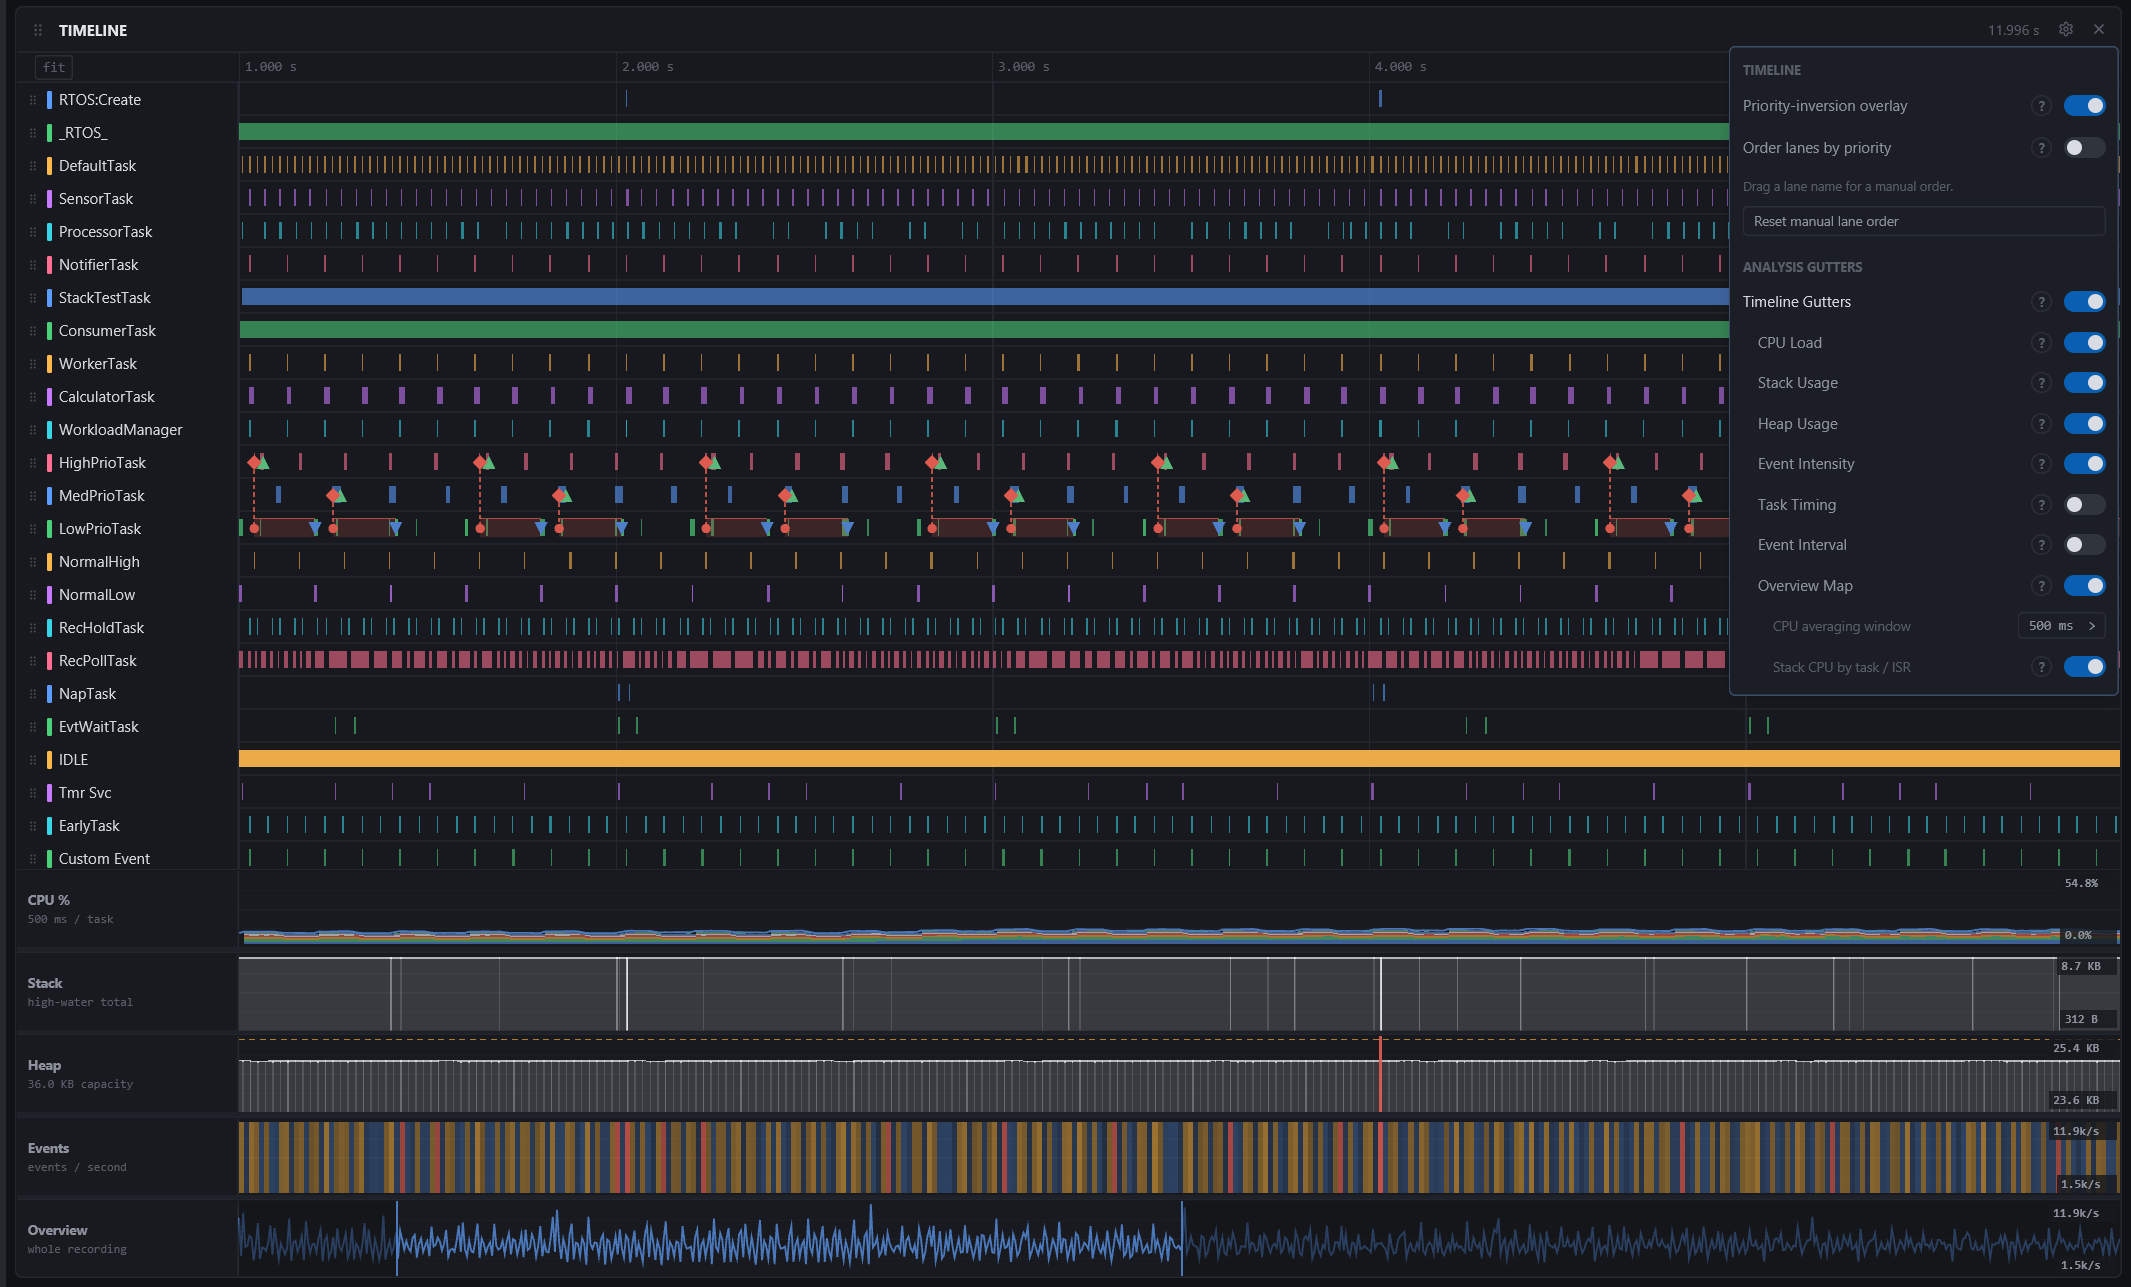This screenshot has width=2131, height=1287.
Task: Enable Order lanes by priority
Action: pos(2085,148)
